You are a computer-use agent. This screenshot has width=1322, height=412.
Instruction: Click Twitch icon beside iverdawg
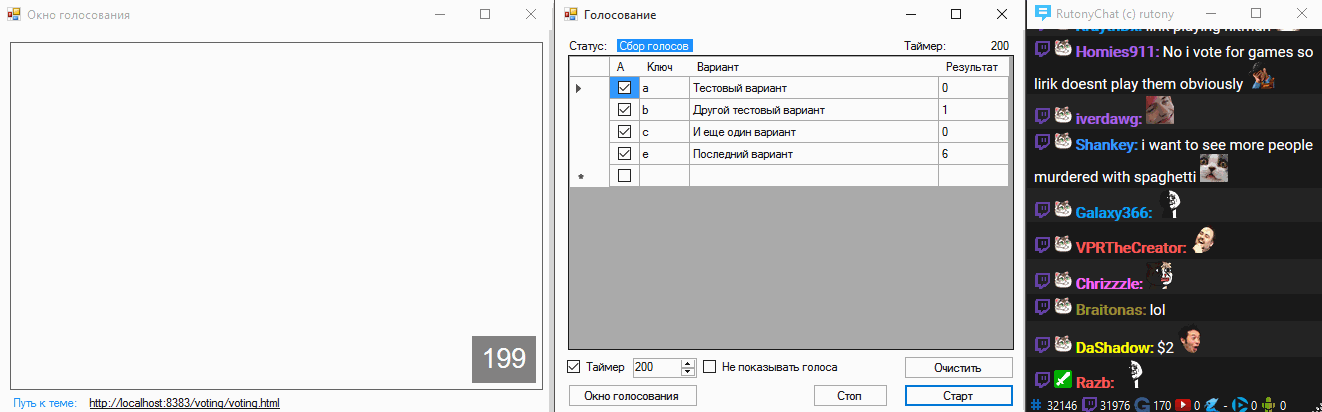pyautogui.click(x=1043, y=116)
